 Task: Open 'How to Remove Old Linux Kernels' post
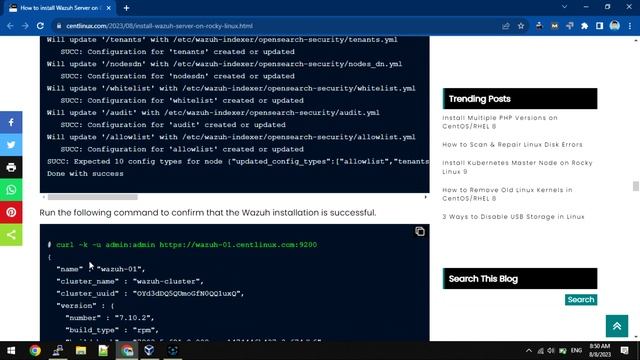click(507, 194)
